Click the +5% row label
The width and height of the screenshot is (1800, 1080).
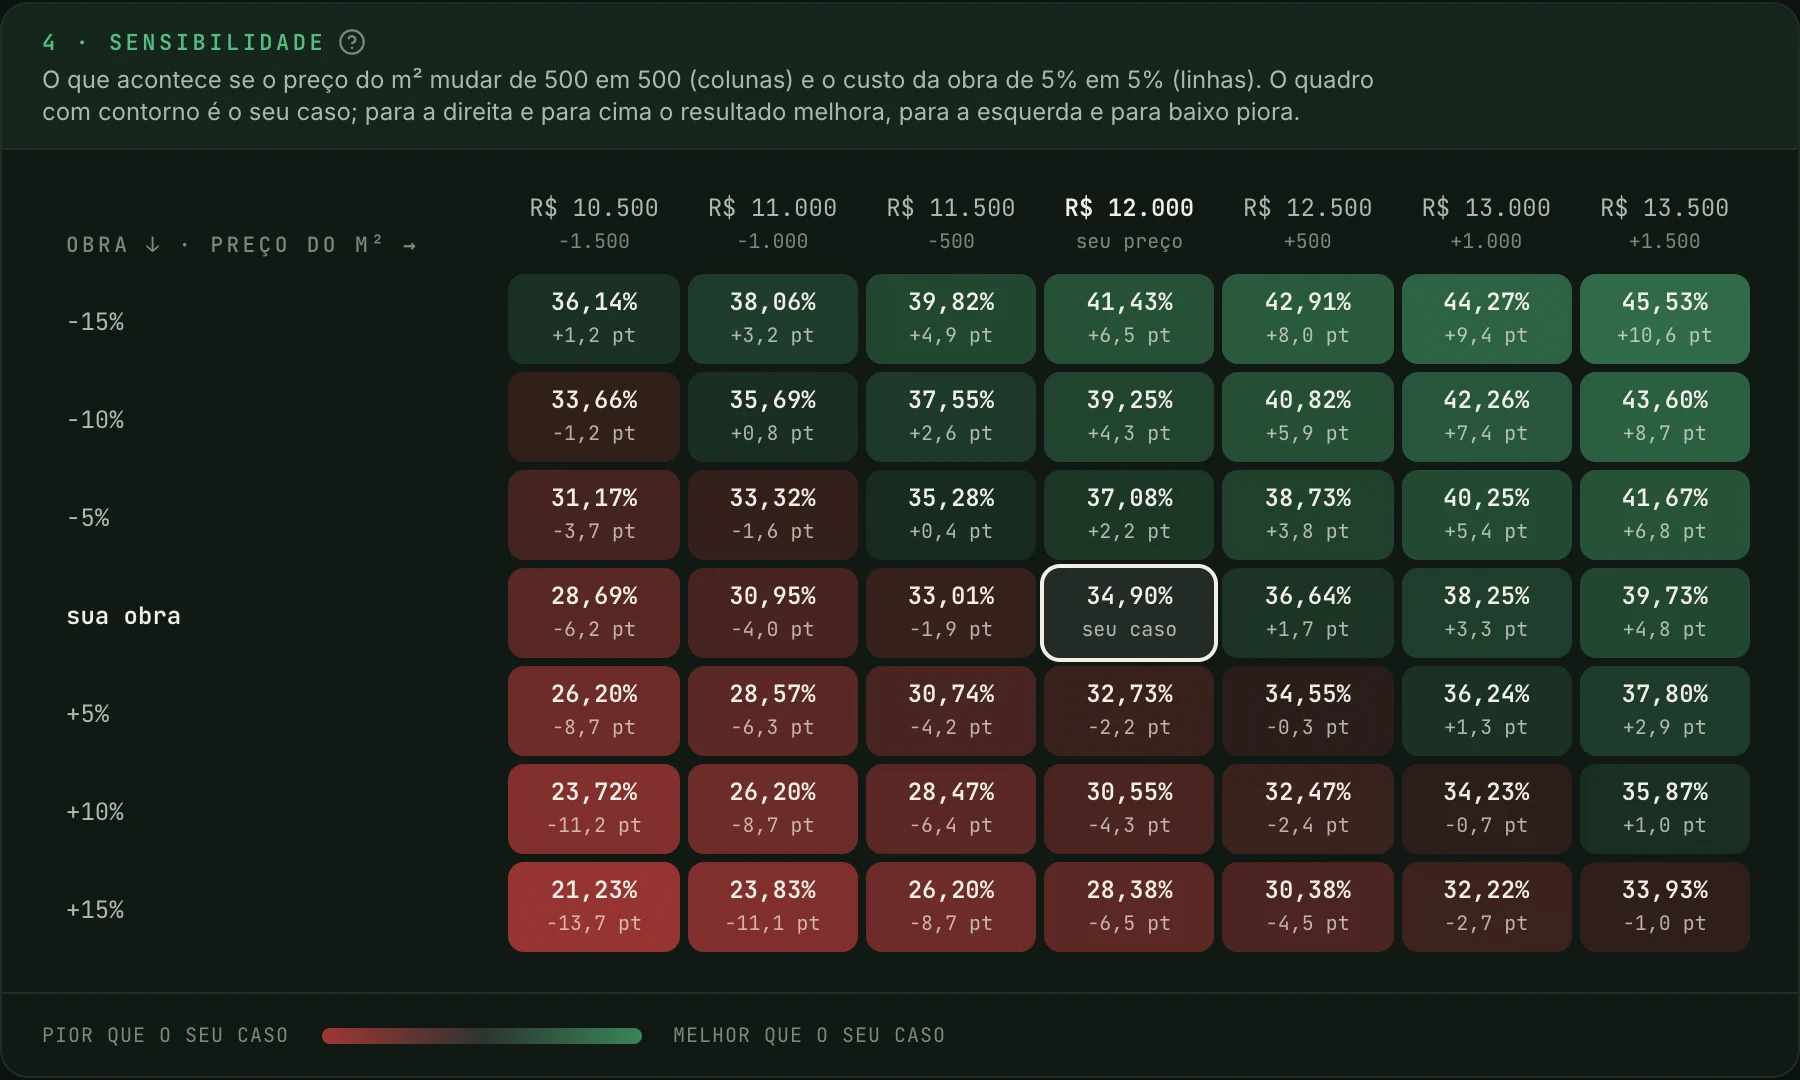pyautogui.click(x=88, y=714)
